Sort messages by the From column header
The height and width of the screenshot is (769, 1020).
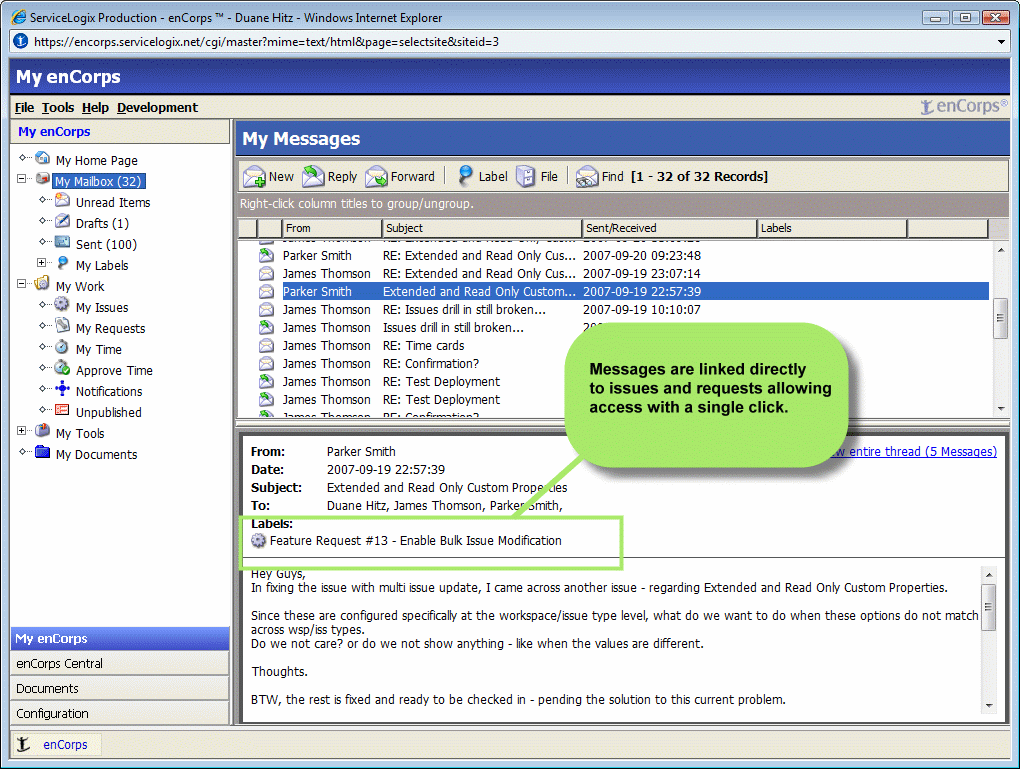332,228
